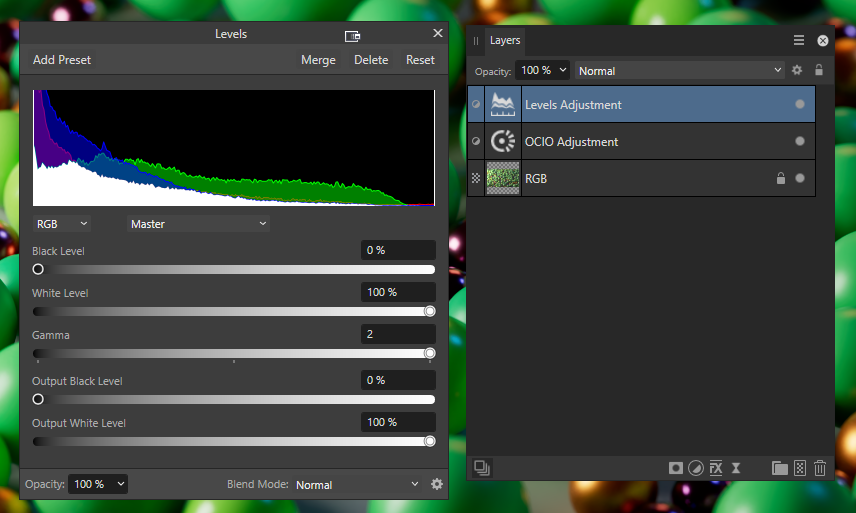
Task: Toggle OCIO Adjustment layer visibility dot
Action: point(800,141)
